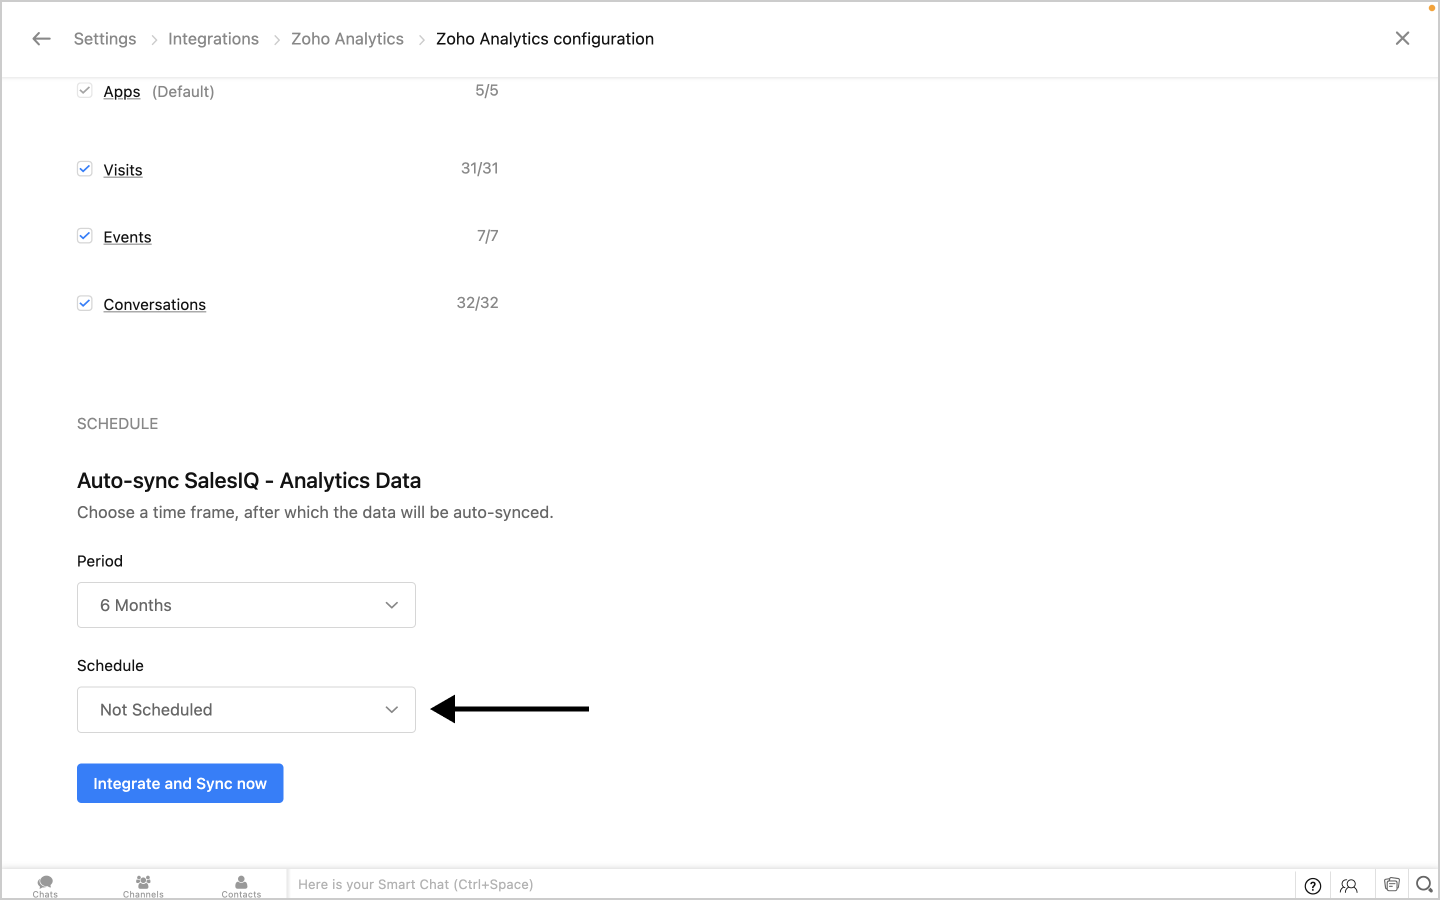Open the Chats icon in bottom bar
The image size is (1440, 900).
[x=45, y=886]
